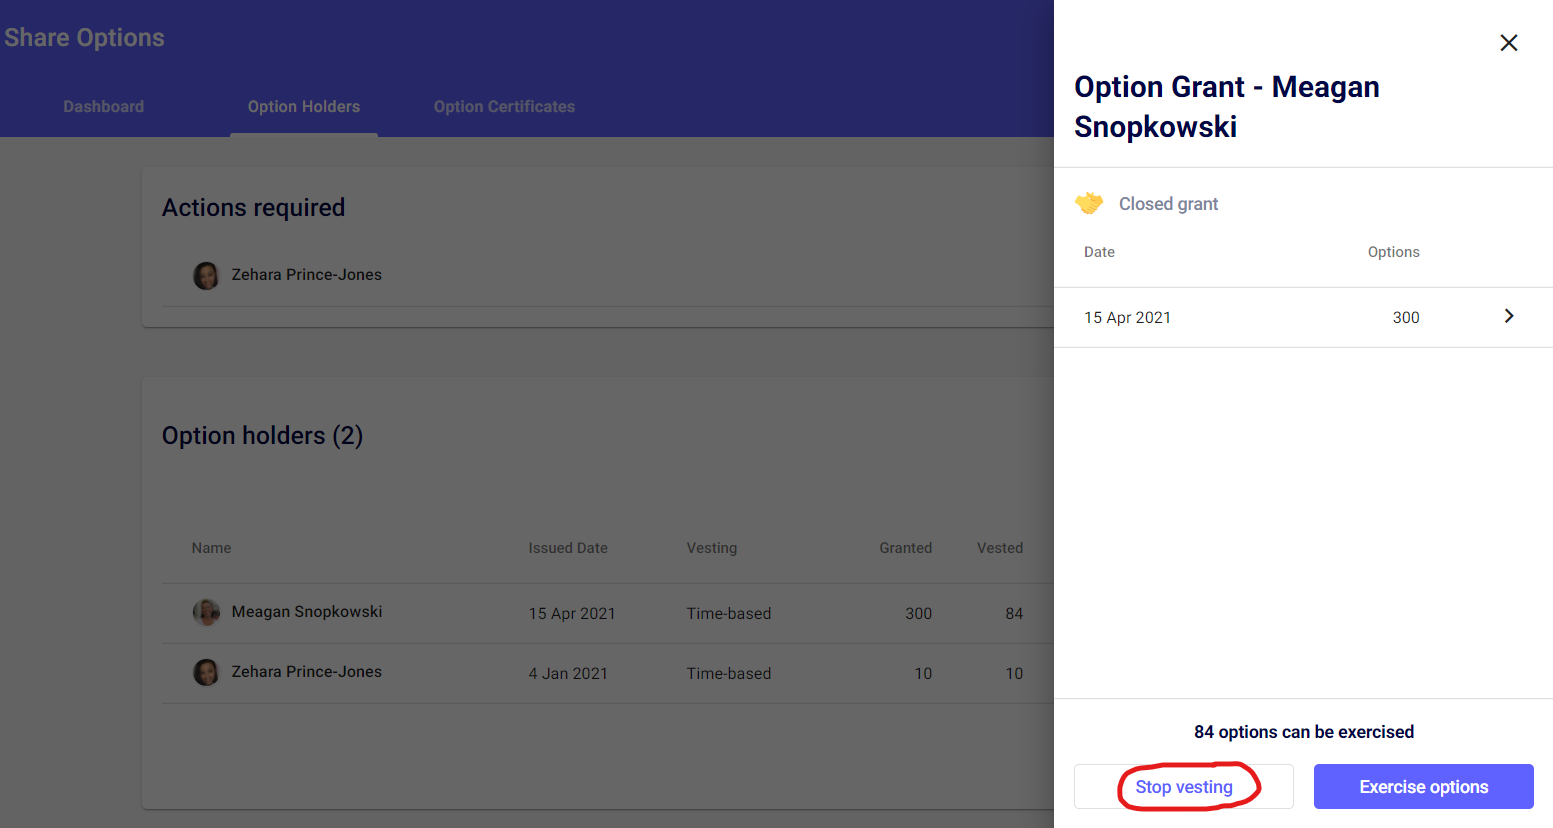Click the Granted column header
Viewport: 1553px width, 828px height.
[906, 548]
